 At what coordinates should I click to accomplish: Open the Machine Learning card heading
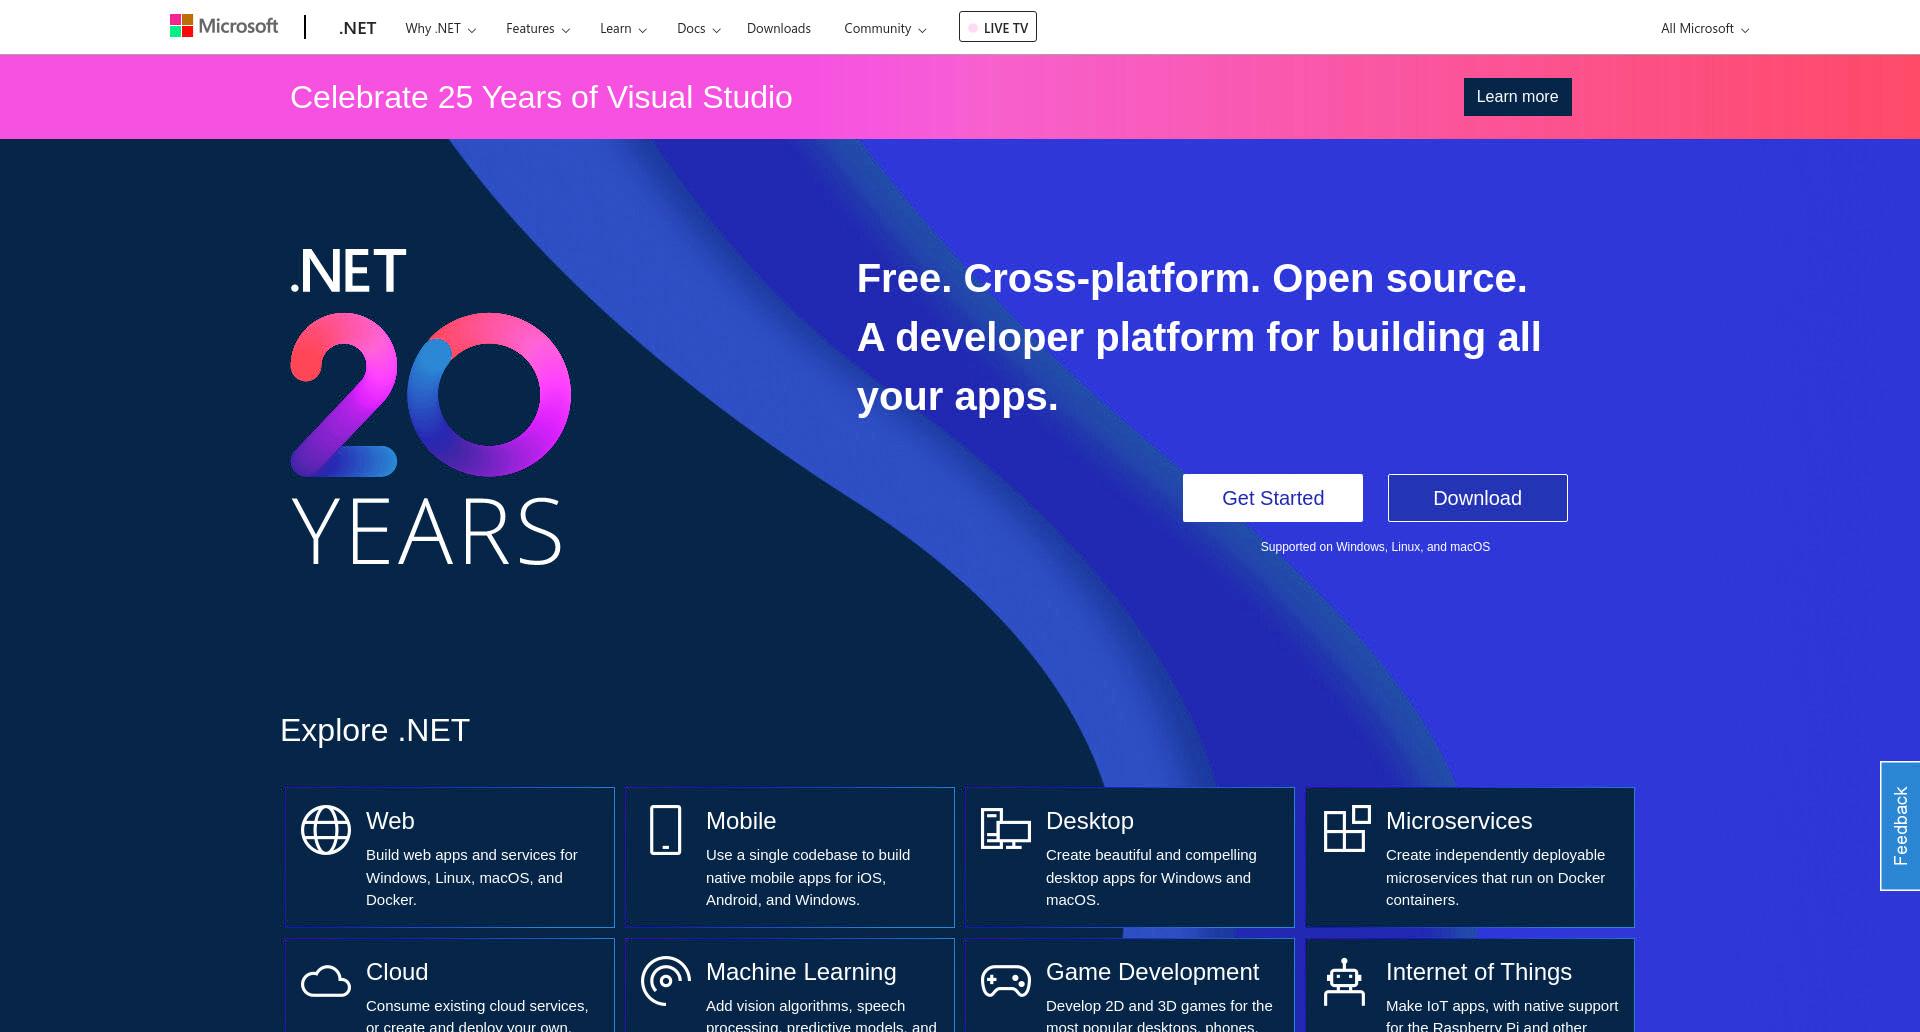click(801, 972)
